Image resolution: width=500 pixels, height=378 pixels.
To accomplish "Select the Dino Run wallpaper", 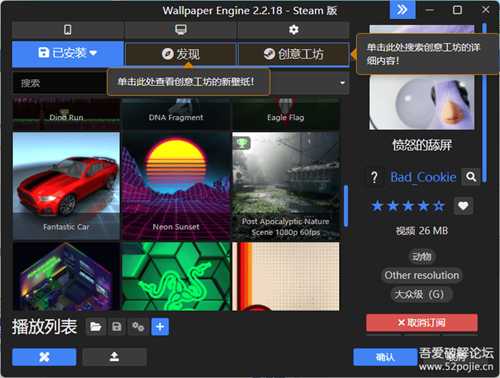I will [66, 113].
